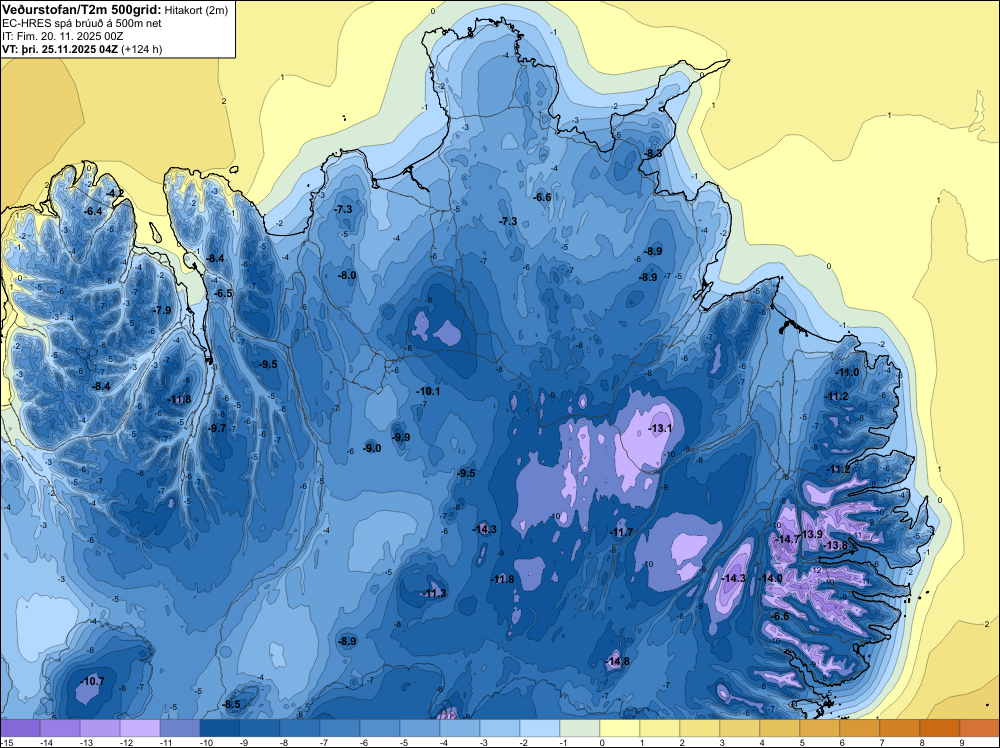This screenshot has height=748, width=1000.
Task: Click the title 'Veðurstofan/T2m 500grid'
Action: [81, 9]
